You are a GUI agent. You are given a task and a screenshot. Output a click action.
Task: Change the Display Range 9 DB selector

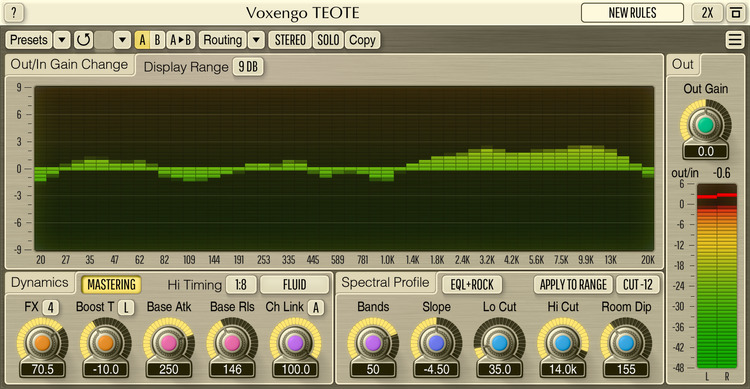tap(248, 67)
